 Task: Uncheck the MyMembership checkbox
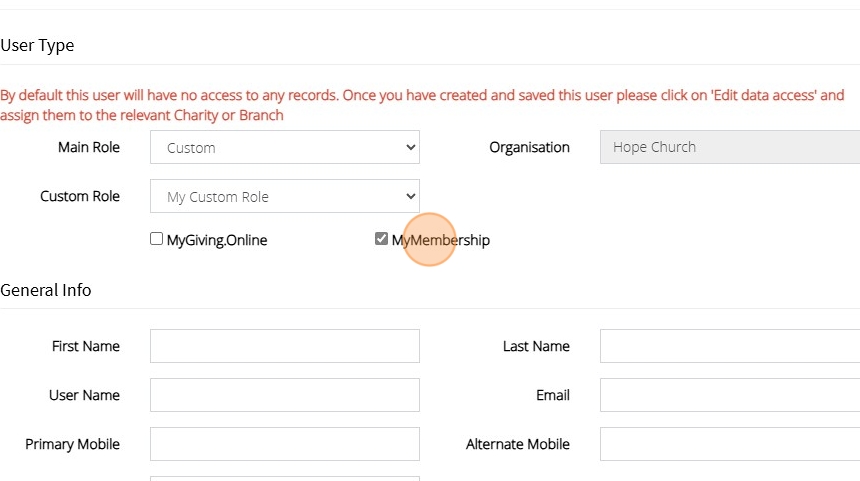point(381,239)
